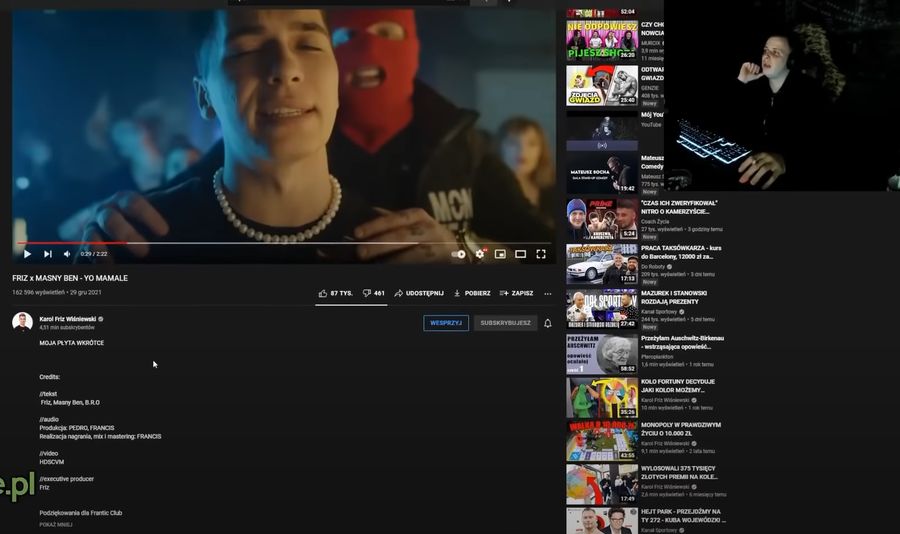Screen dimensions: 900x534
Task: Open fortune wheel thumbnail 35:26
Action: click(602, 397)
